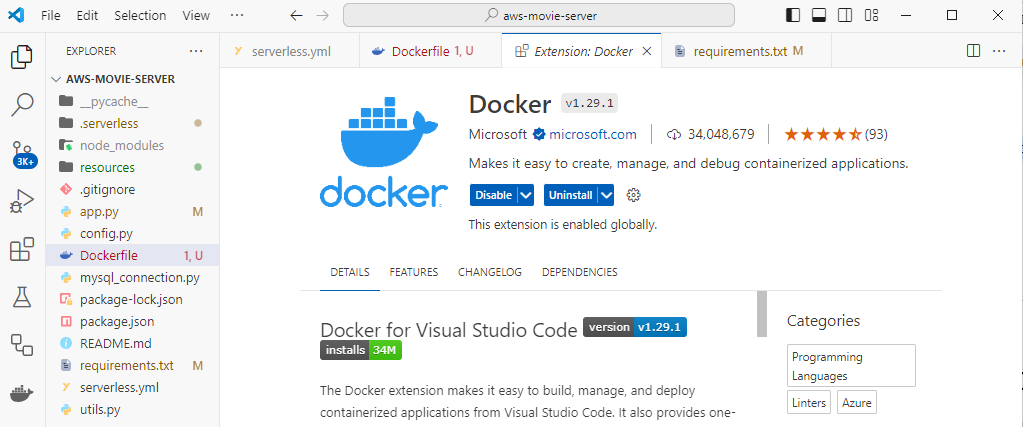Image resolution: width=1023 pixels, height=427 pixels.
Task: Open the microsoft.com publisher link
Action: pos(592,134)
